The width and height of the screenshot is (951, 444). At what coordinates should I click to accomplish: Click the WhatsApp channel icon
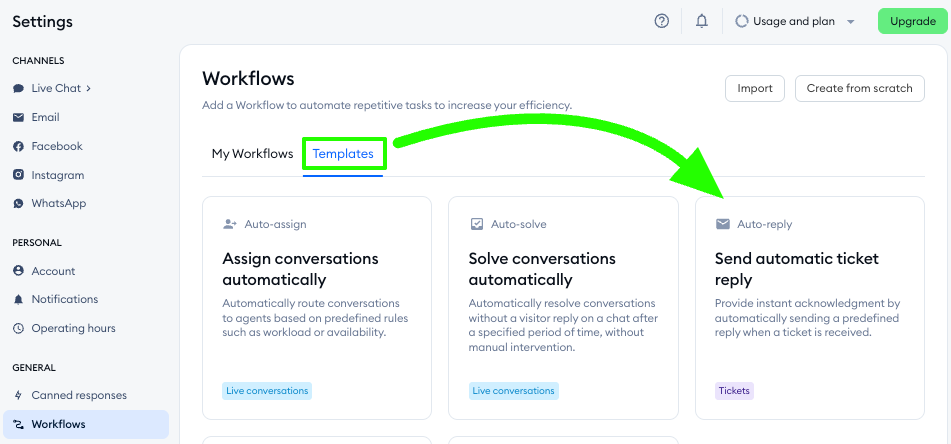tap(18, 203)
